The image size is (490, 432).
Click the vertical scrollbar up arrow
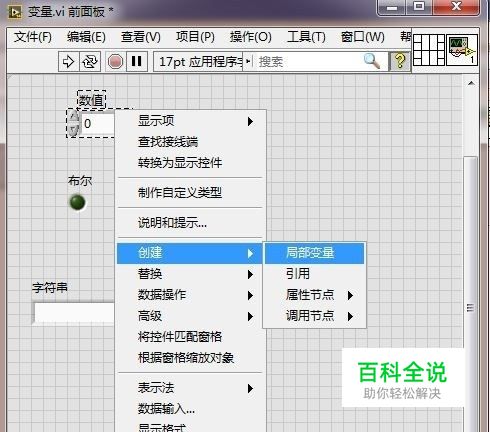pos(471,83)
